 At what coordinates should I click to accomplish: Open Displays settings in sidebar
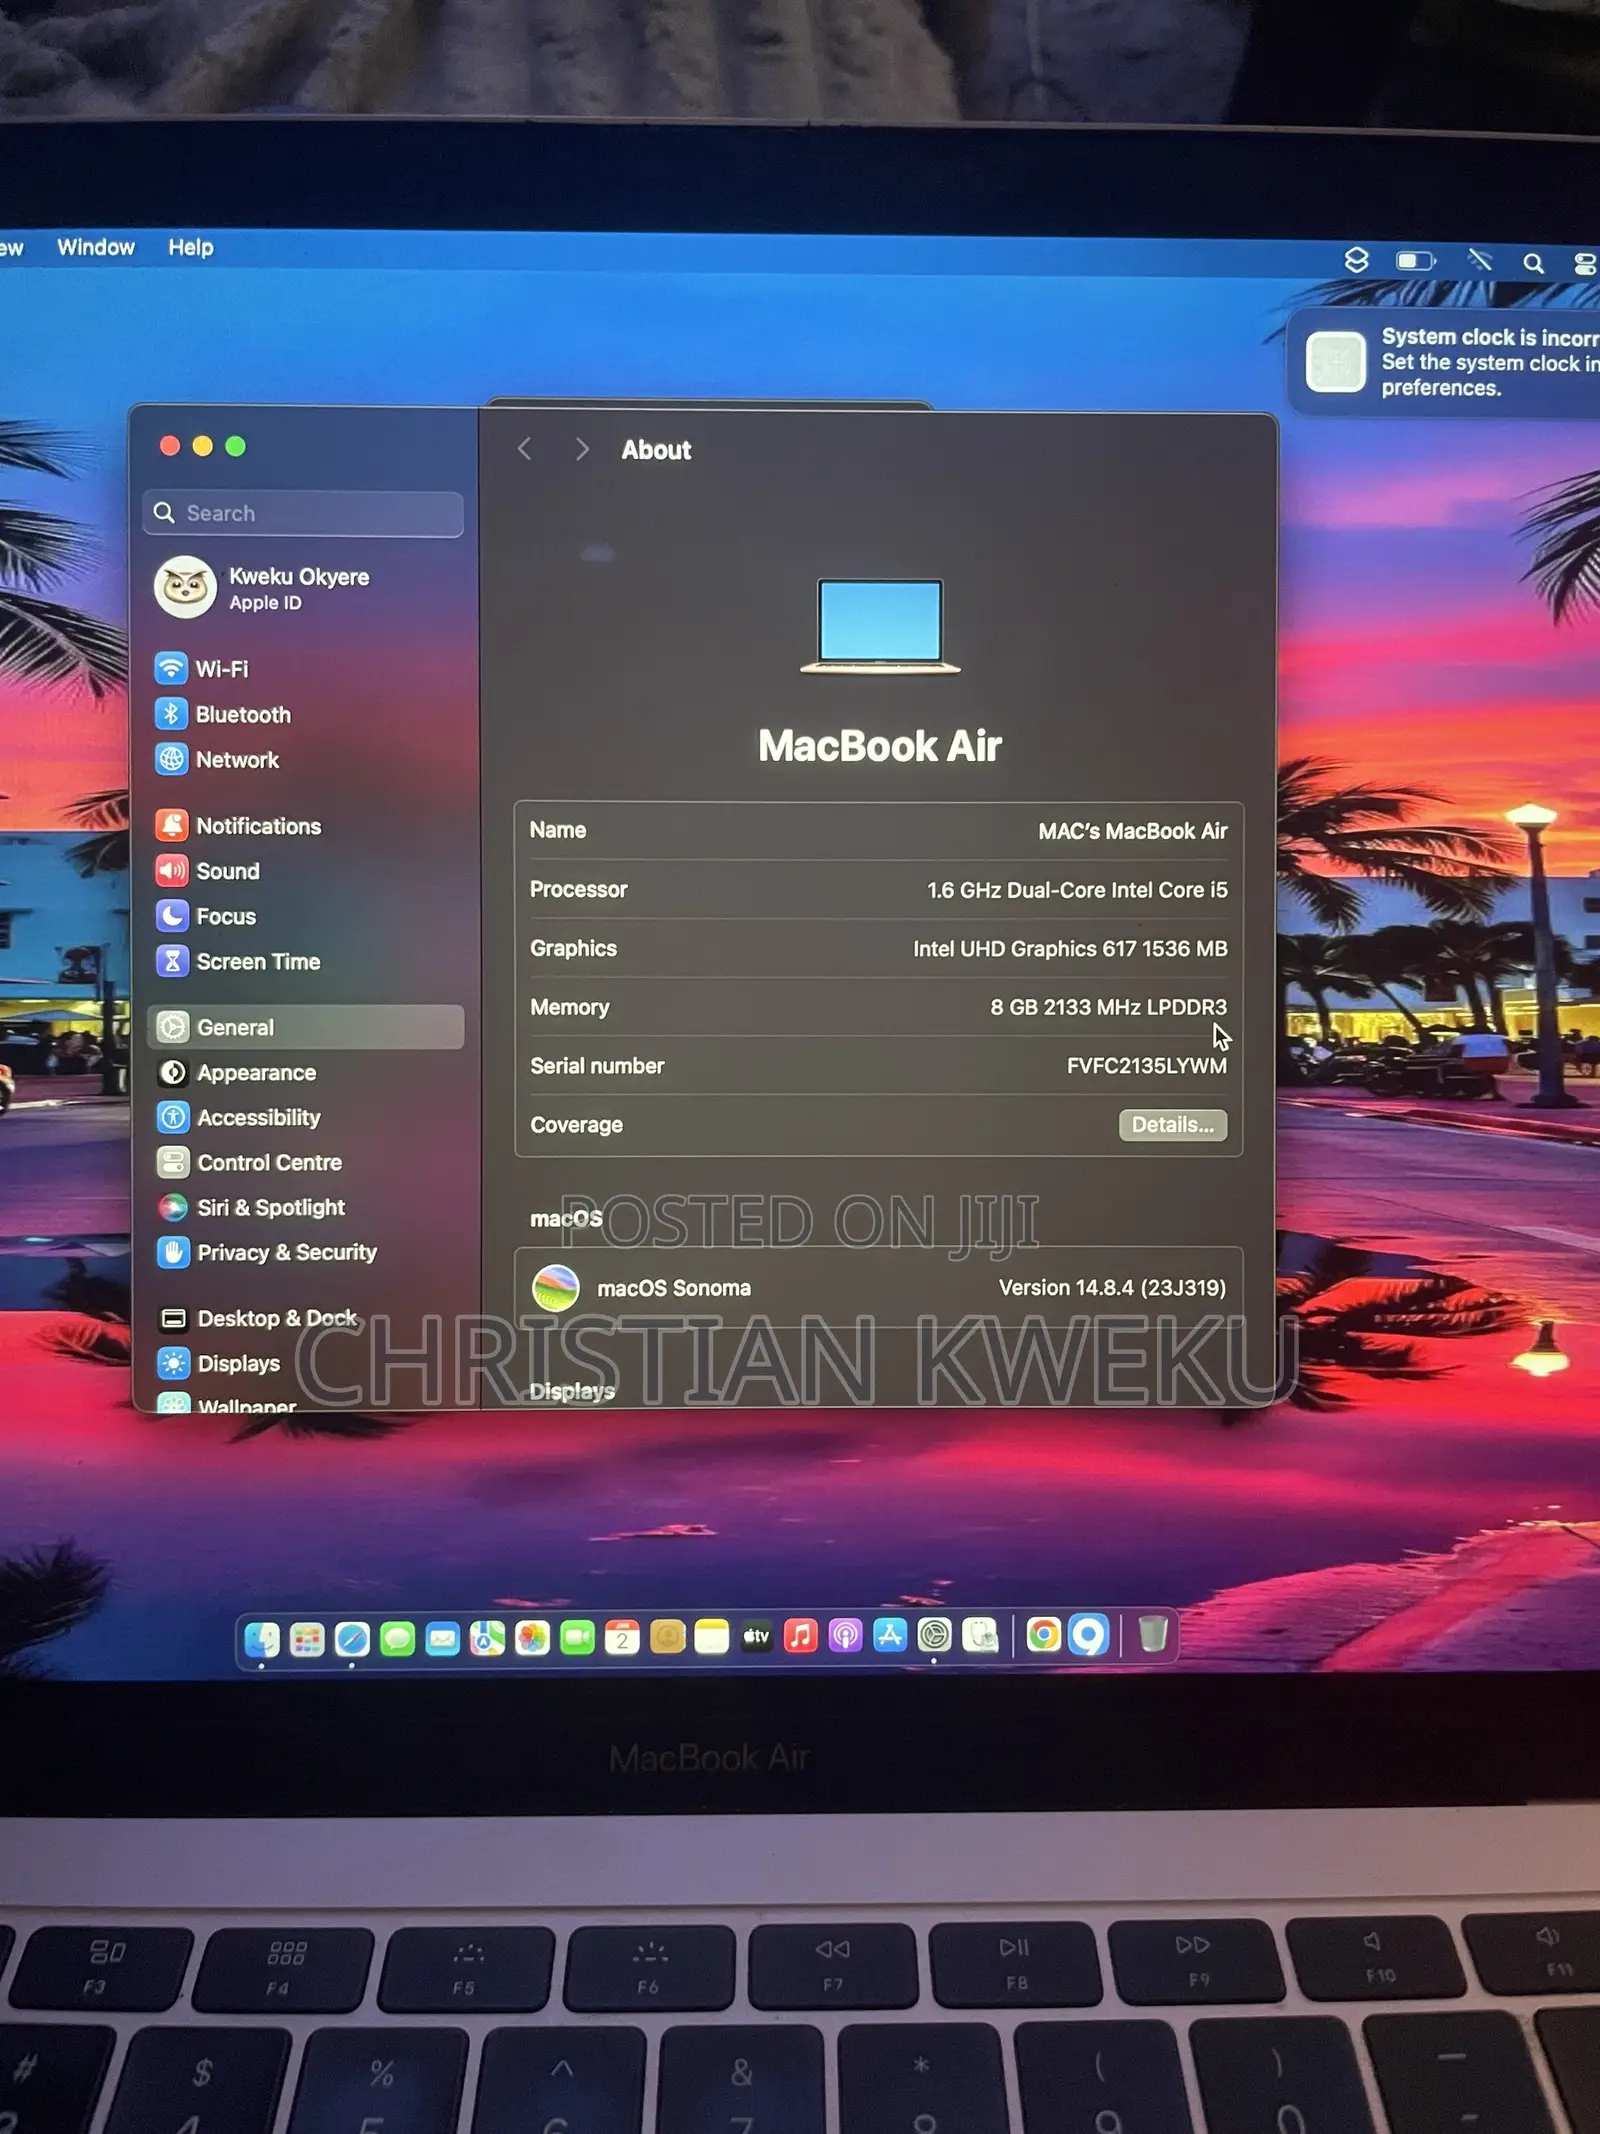point(218,1363)
